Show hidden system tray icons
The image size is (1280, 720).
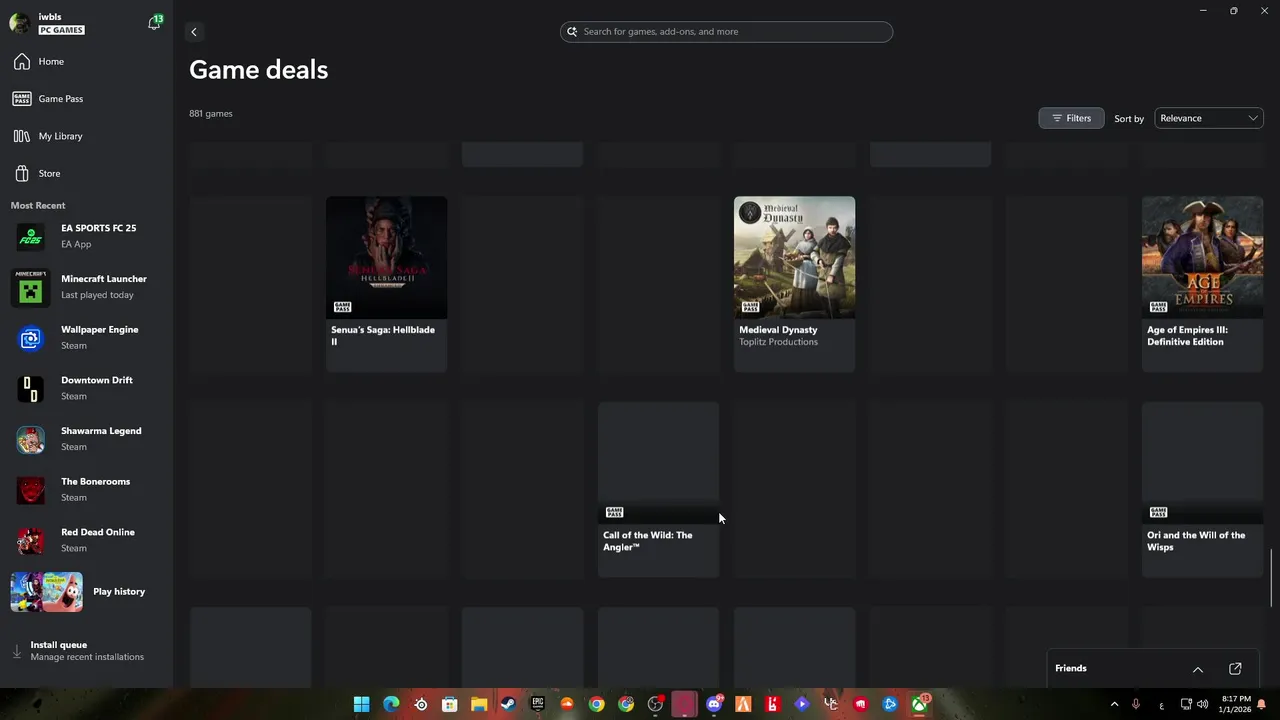point(1114,705)
